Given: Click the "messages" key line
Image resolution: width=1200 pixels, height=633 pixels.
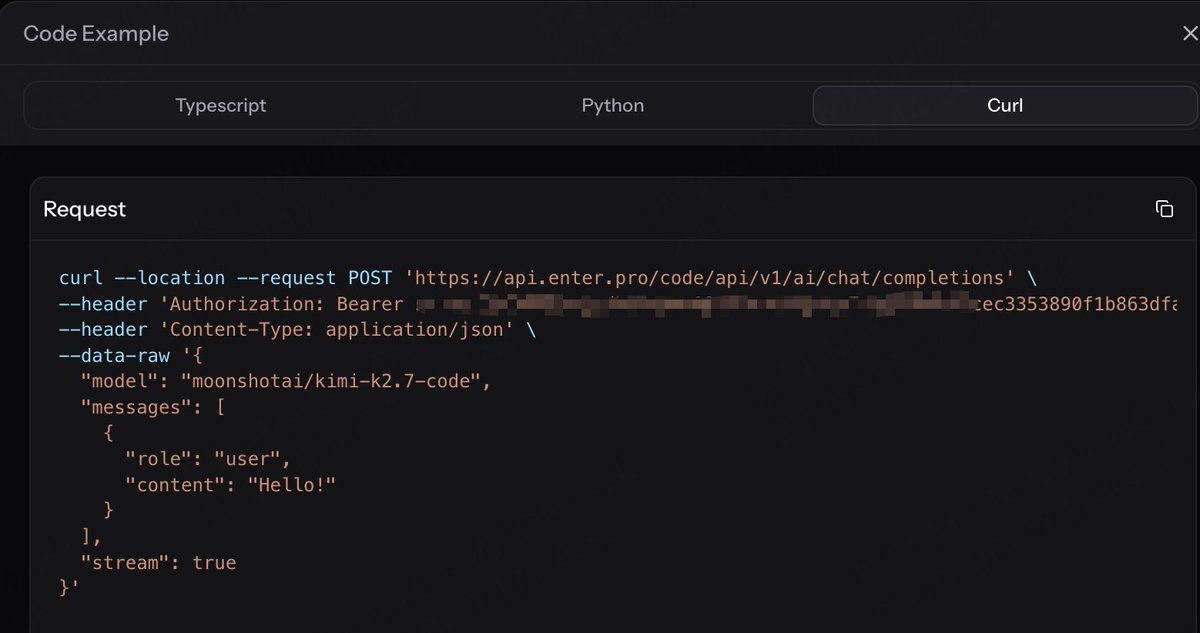Looking at the screenshot, I should pyautogui.click(x=152, y=408).
